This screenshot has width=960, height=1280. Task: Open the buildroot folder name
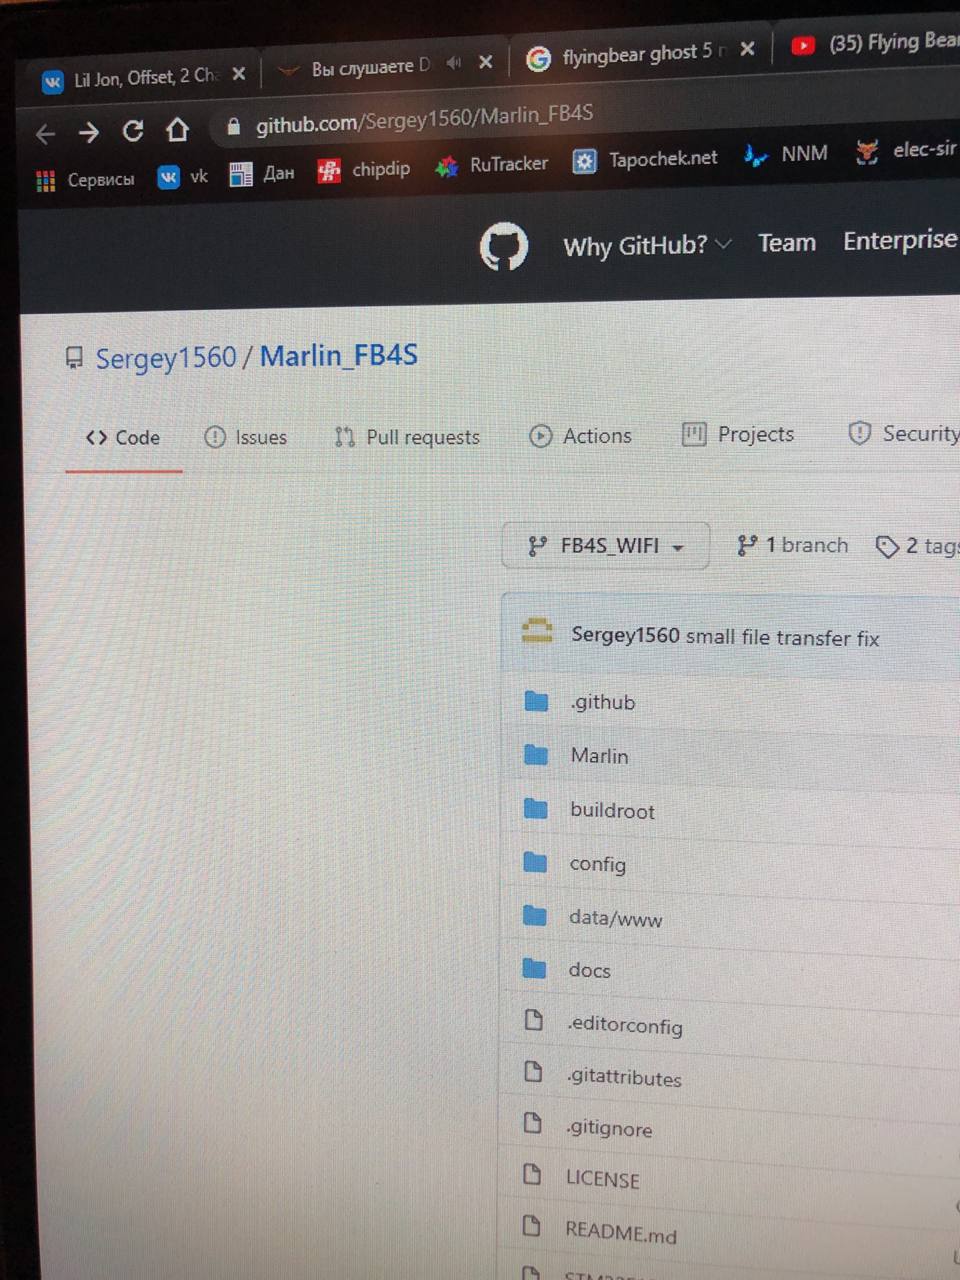click(x=612, y=810)
